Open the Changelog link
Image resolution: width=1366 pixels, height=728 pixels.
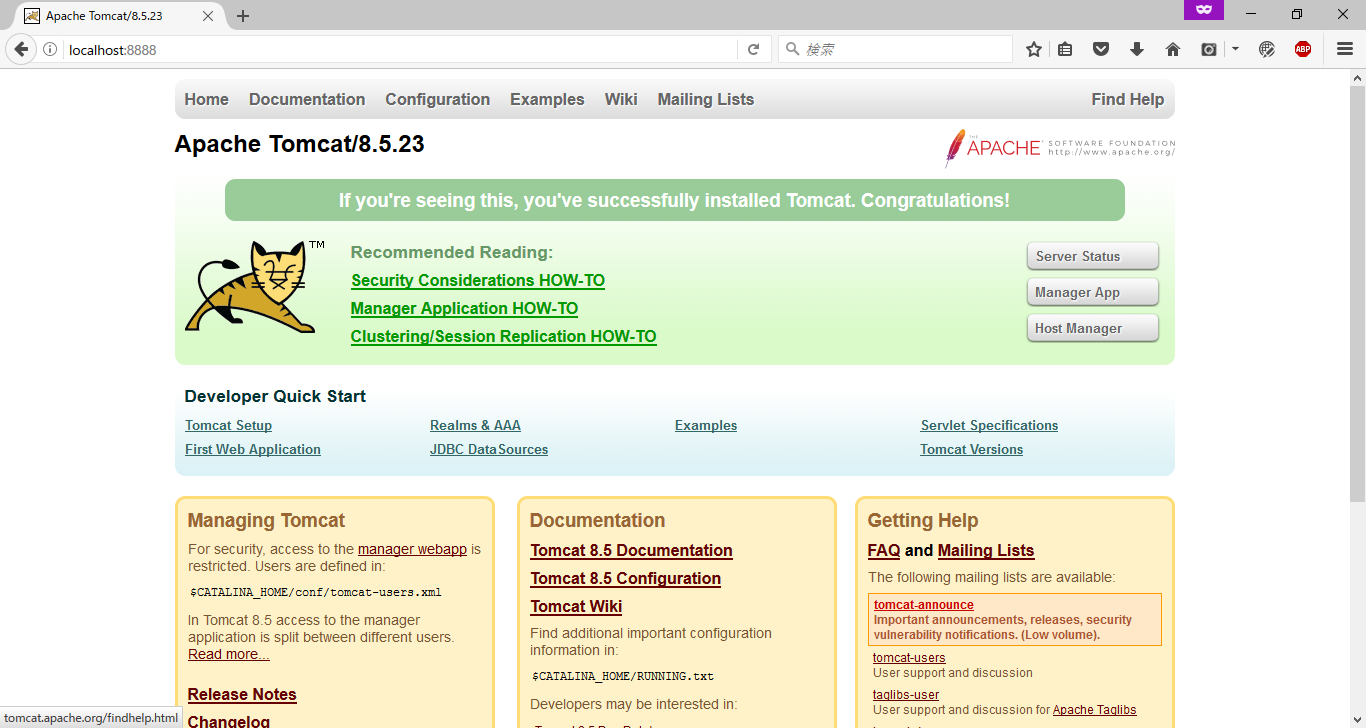point(229,721)
